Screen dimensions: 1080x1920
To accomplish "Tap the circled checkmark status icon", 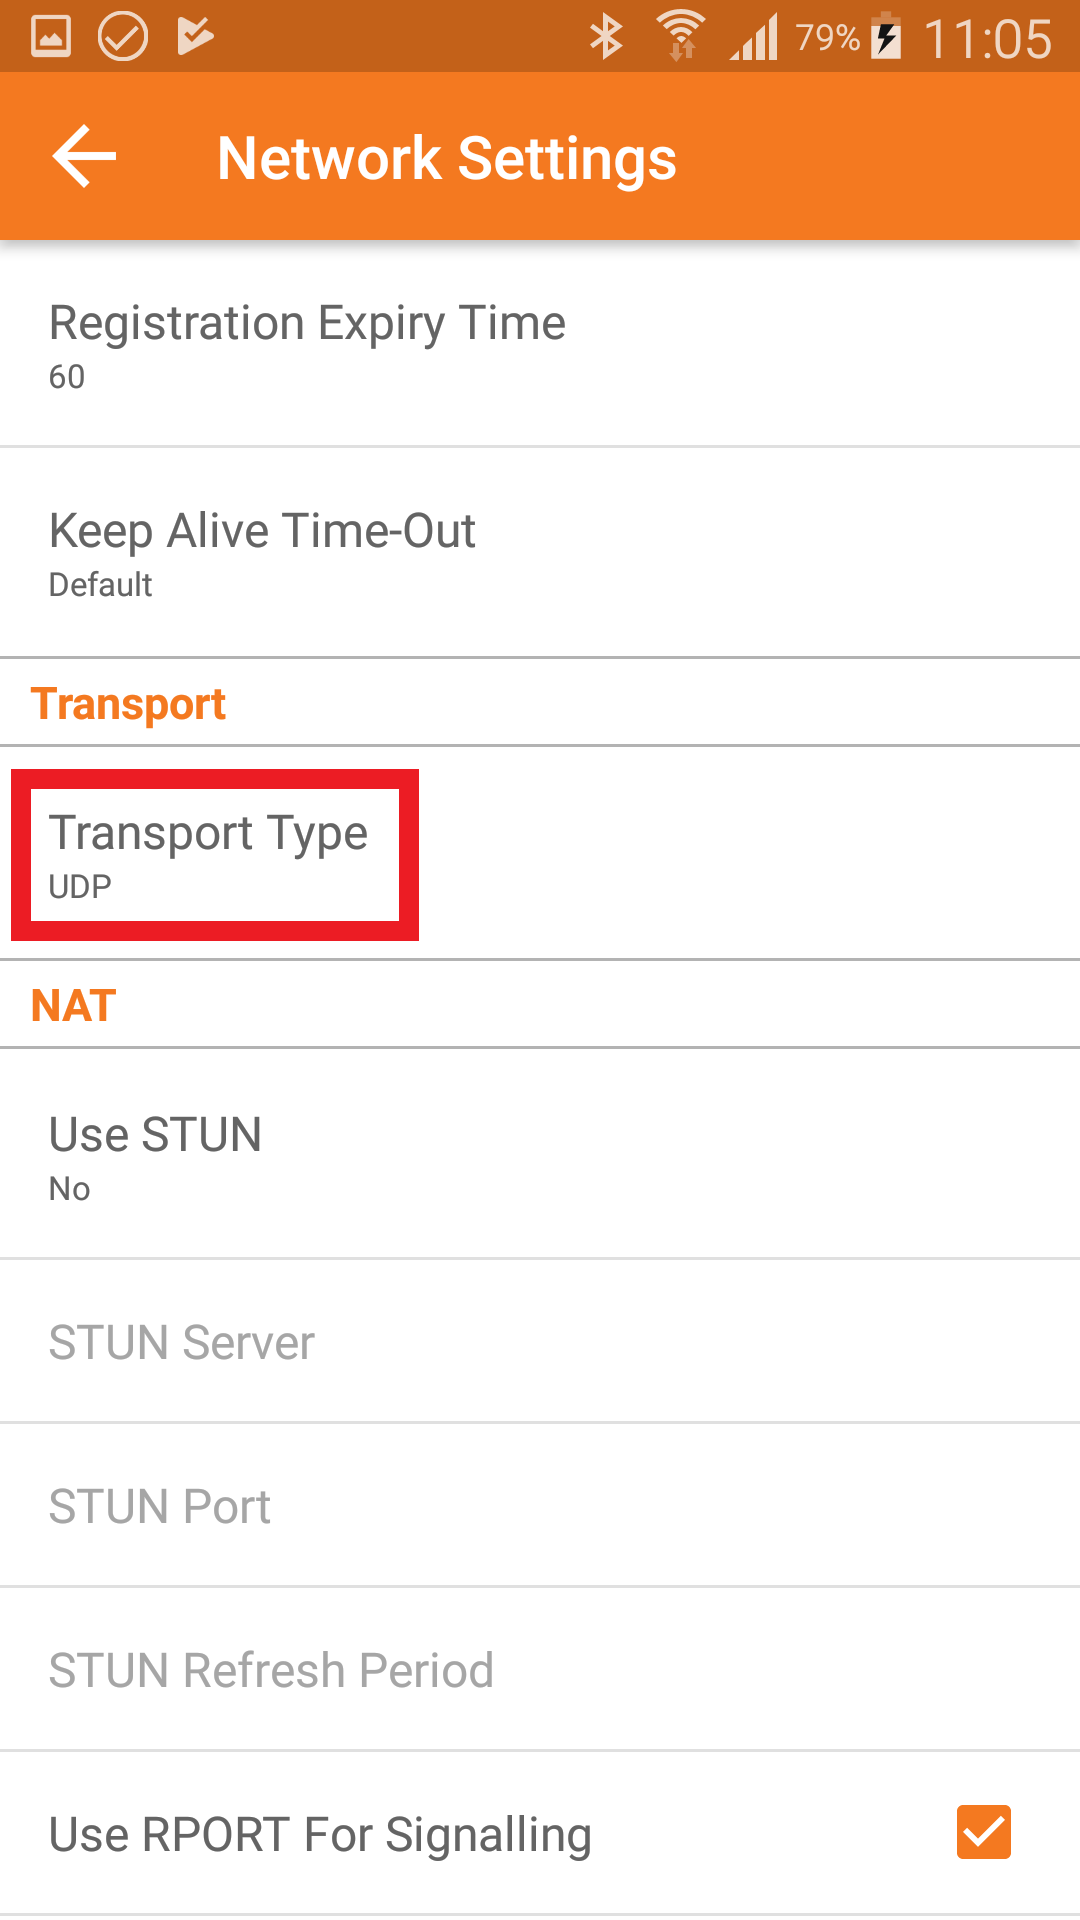I will coord(122,37).
